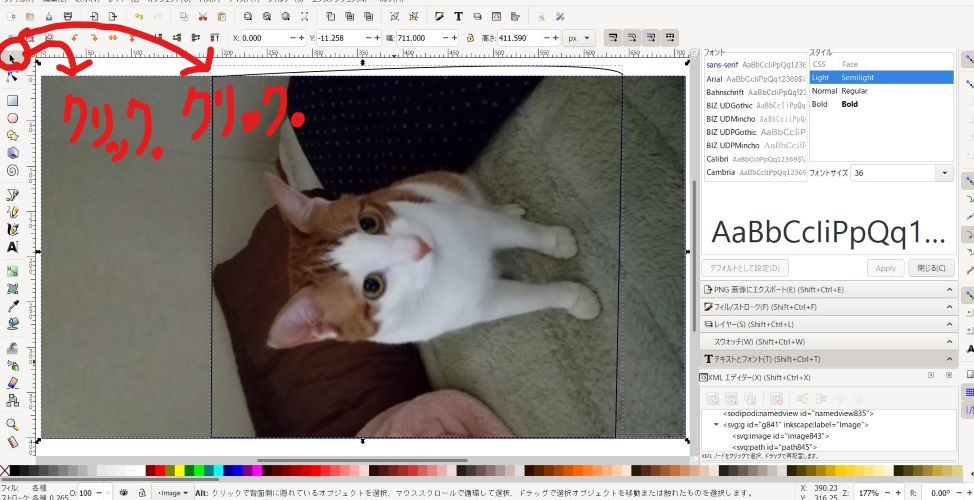
Task: Select the Normal Regular style row
Action: [x=881, y=91]
